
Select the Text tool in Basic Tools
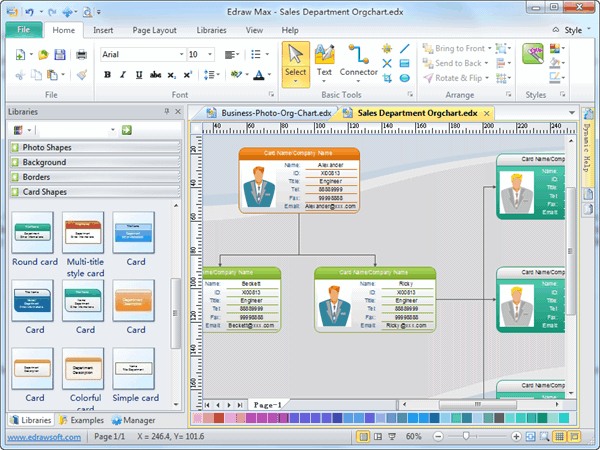pos(324,59)
